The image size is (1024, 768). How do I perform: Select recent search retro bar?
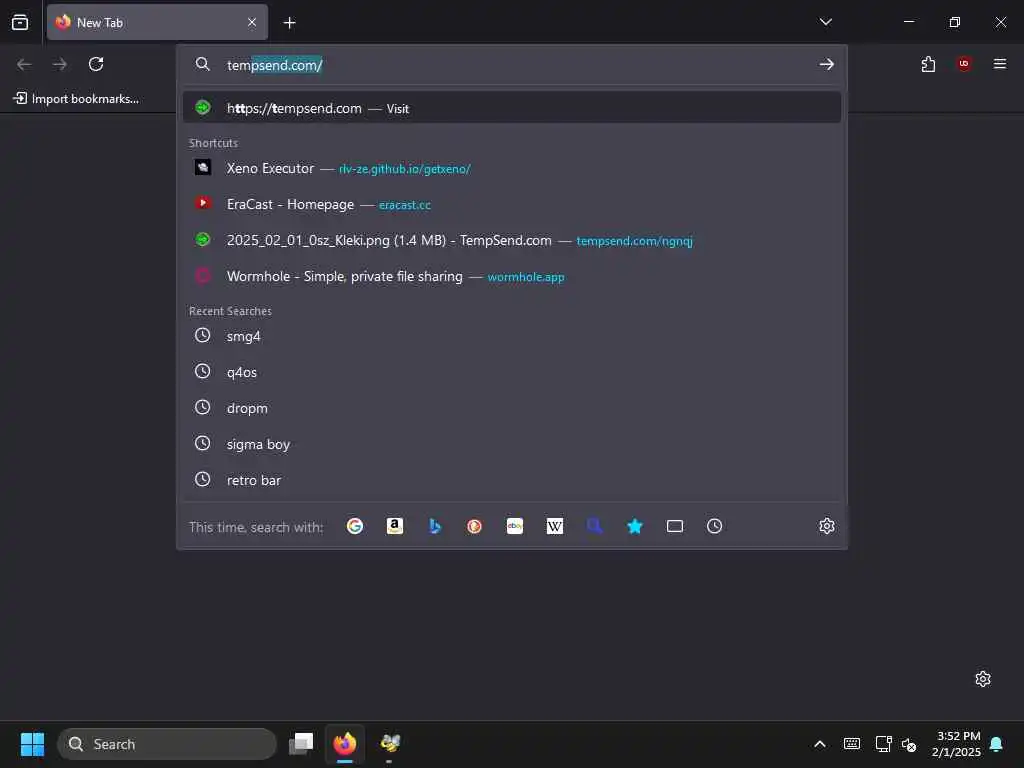coord(511,480)
